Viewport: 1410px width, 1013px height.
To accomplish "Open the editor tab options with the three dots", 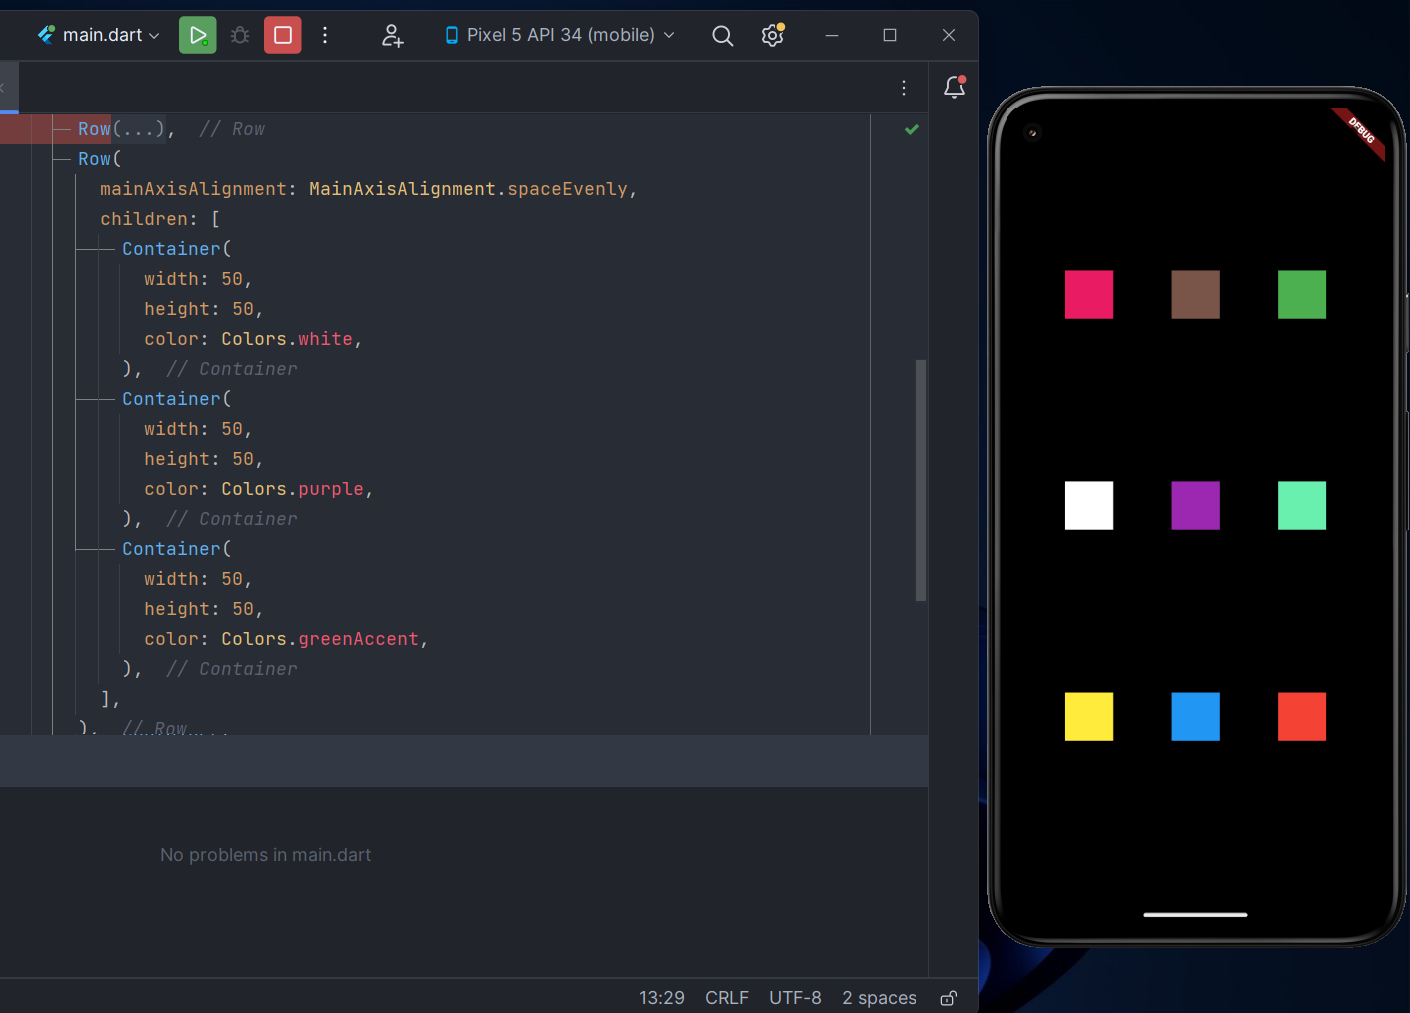I will (904, 88).
